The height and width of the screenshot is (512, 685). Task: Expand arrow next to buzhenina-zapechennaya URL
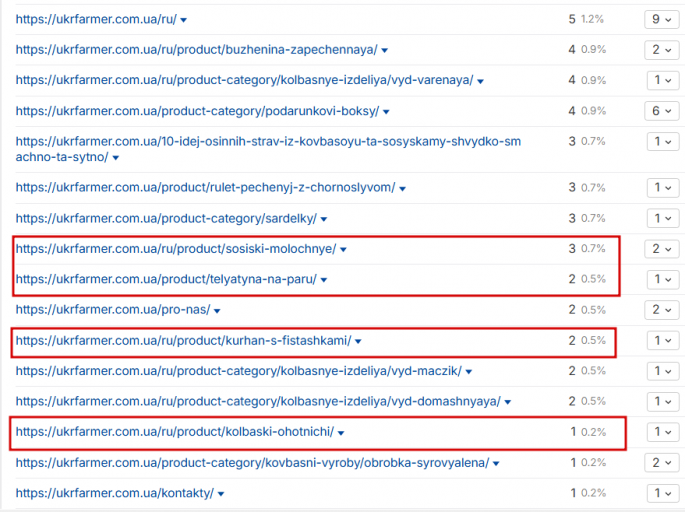click(384, 51)
